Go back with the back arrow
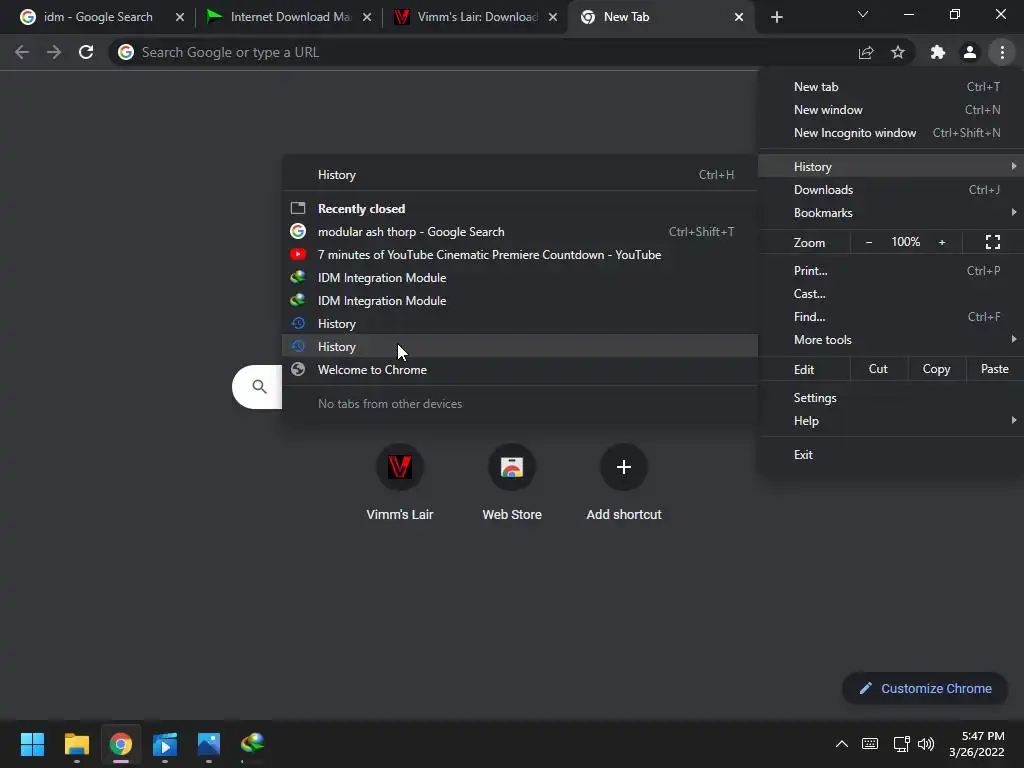 22,52
